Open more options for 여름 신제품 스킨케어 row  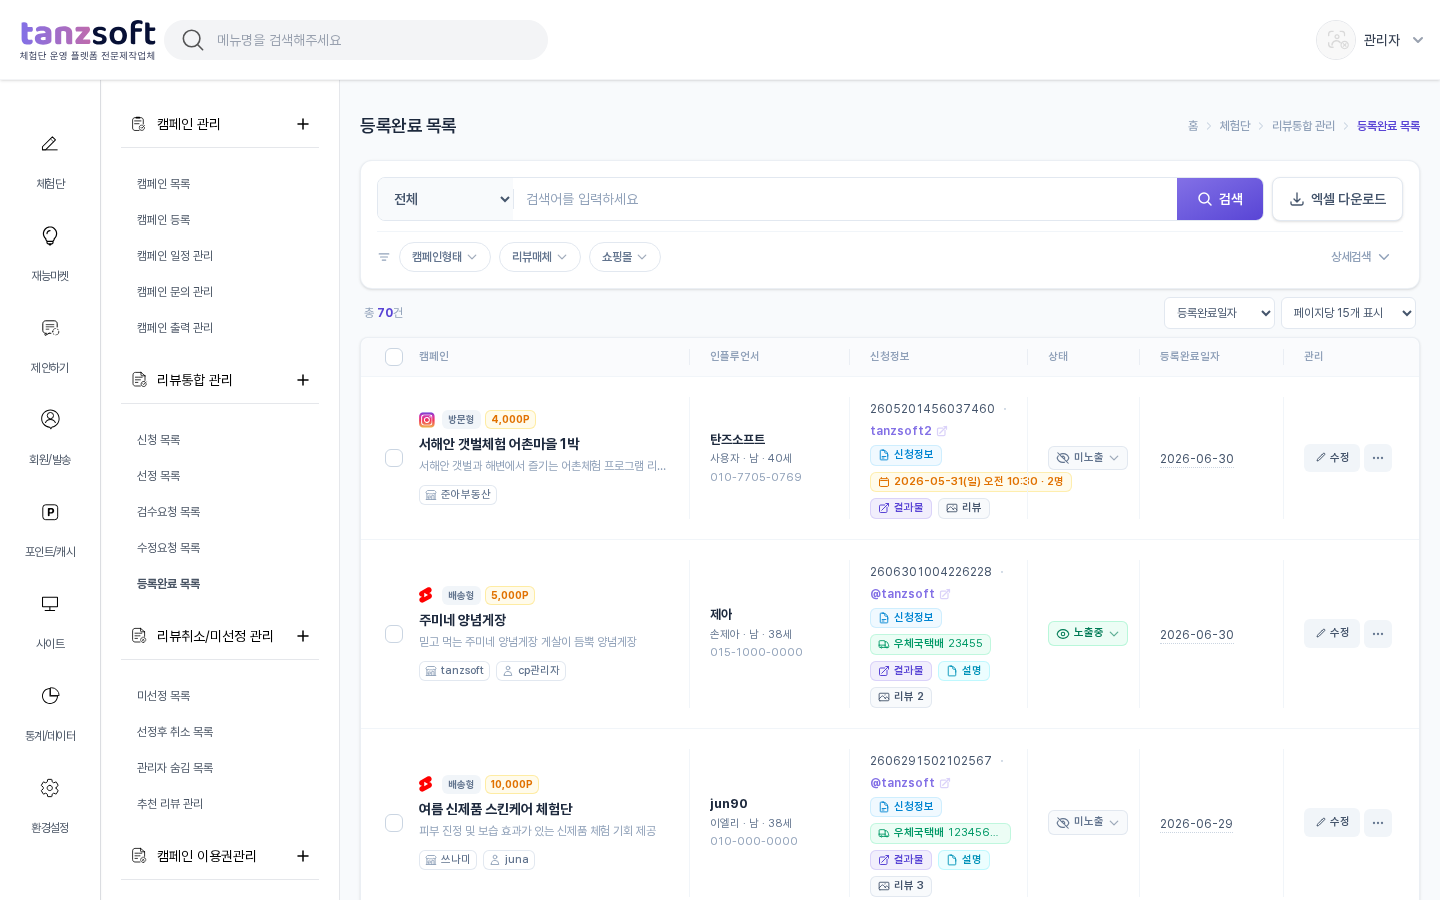point(1378,822)
